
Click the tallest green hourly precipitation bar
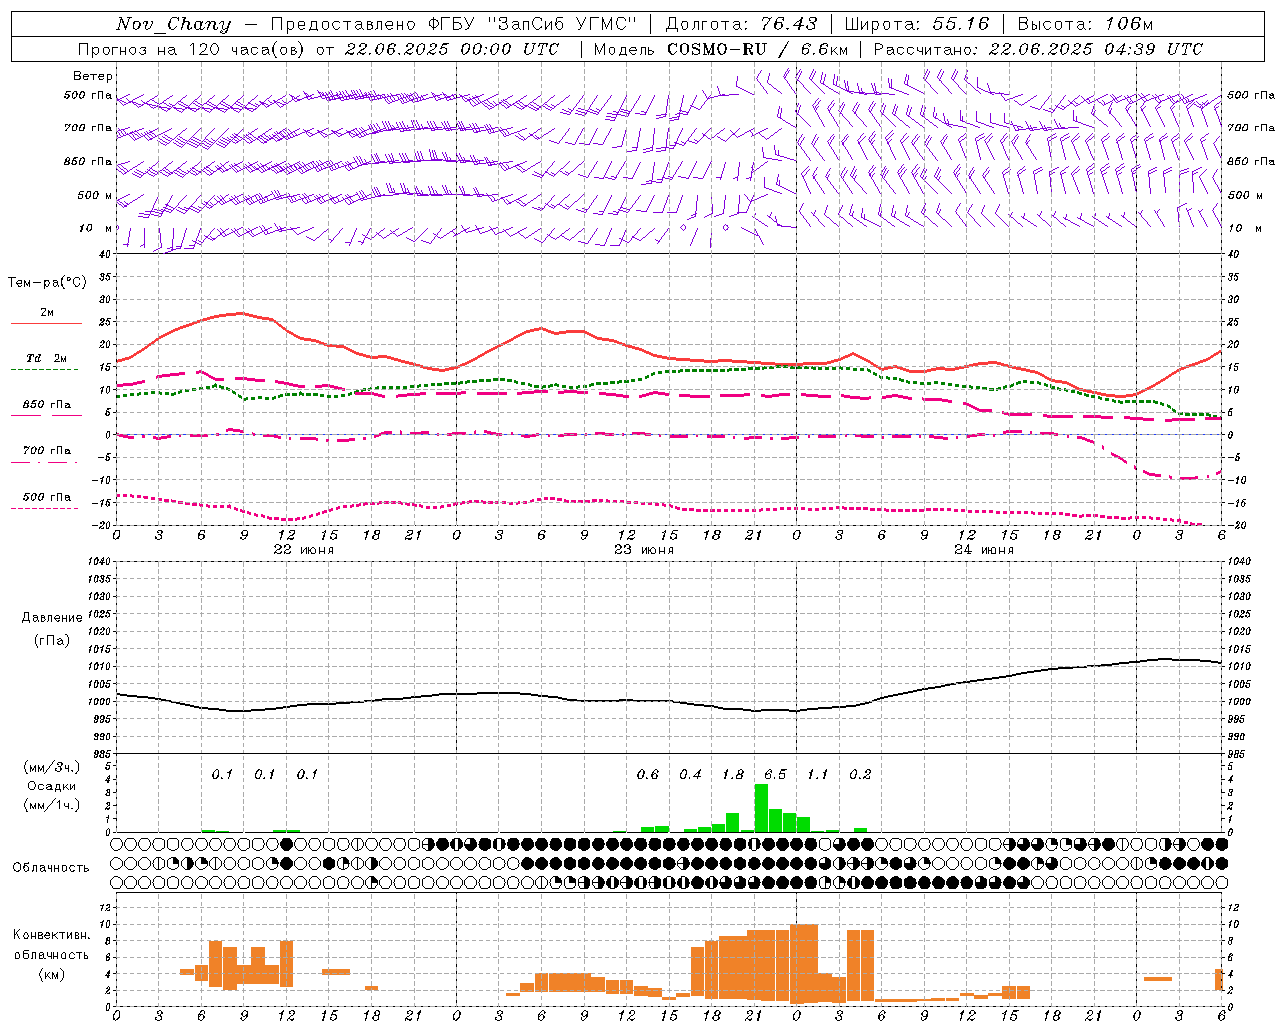[761, 808]
